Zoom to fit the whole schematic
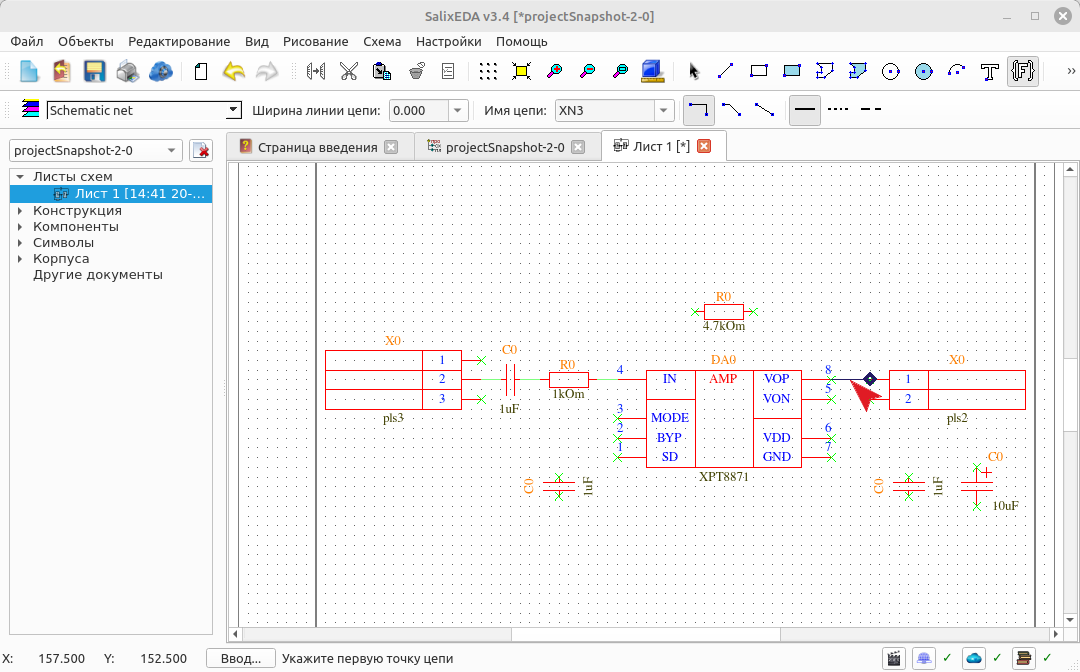Screen dimensions: 1080x672 point(521,71)
